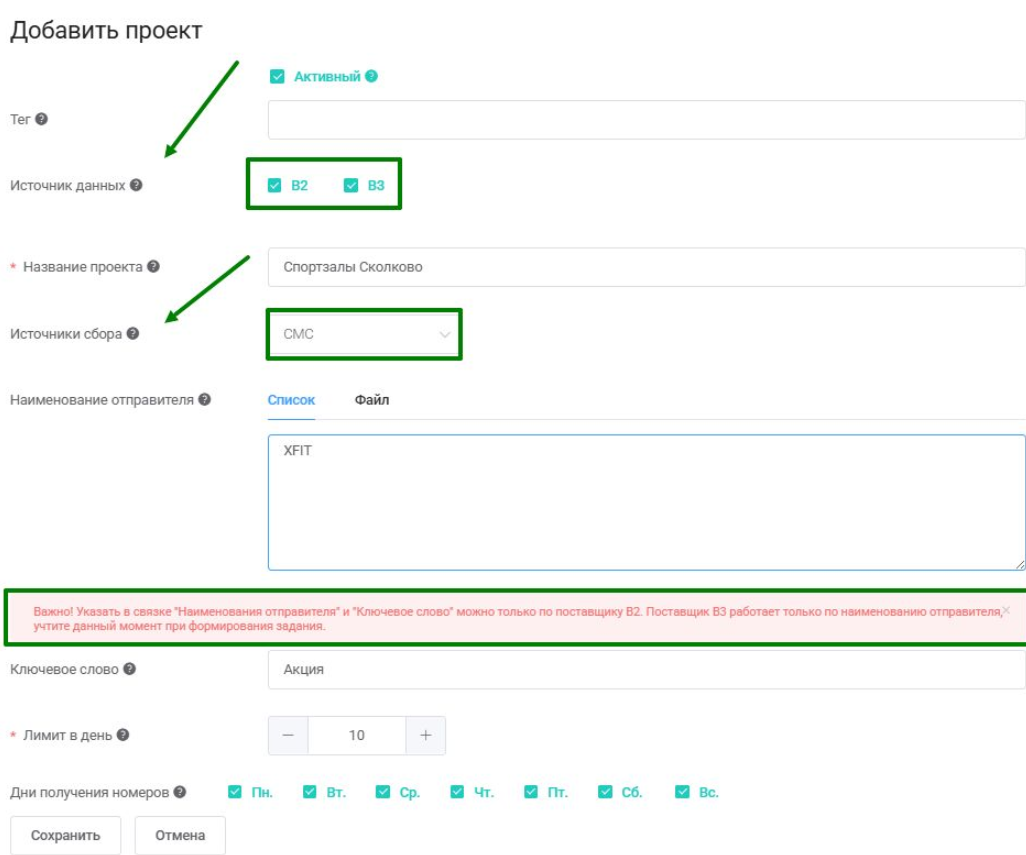Toggle the Ср. day checkbox
The width and height of the screenshot is (1026, 855).
click(x=383, y=792)
